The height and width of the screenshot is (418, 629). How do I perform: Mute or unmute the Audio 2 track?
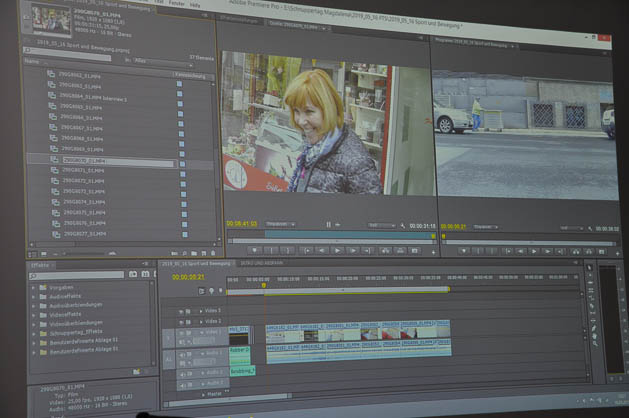(183, 373)
